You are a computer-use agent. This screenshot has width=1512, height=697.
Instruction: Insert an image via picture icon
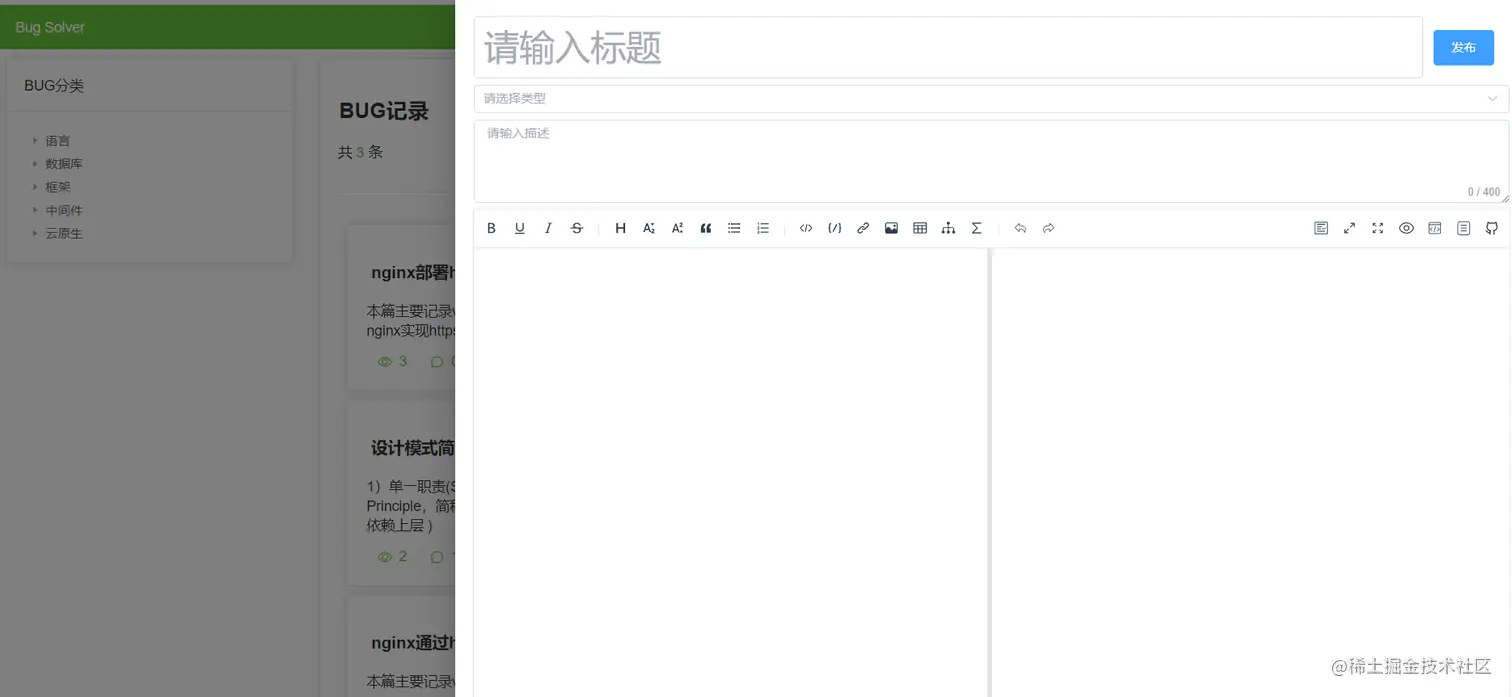coord(891,228)
